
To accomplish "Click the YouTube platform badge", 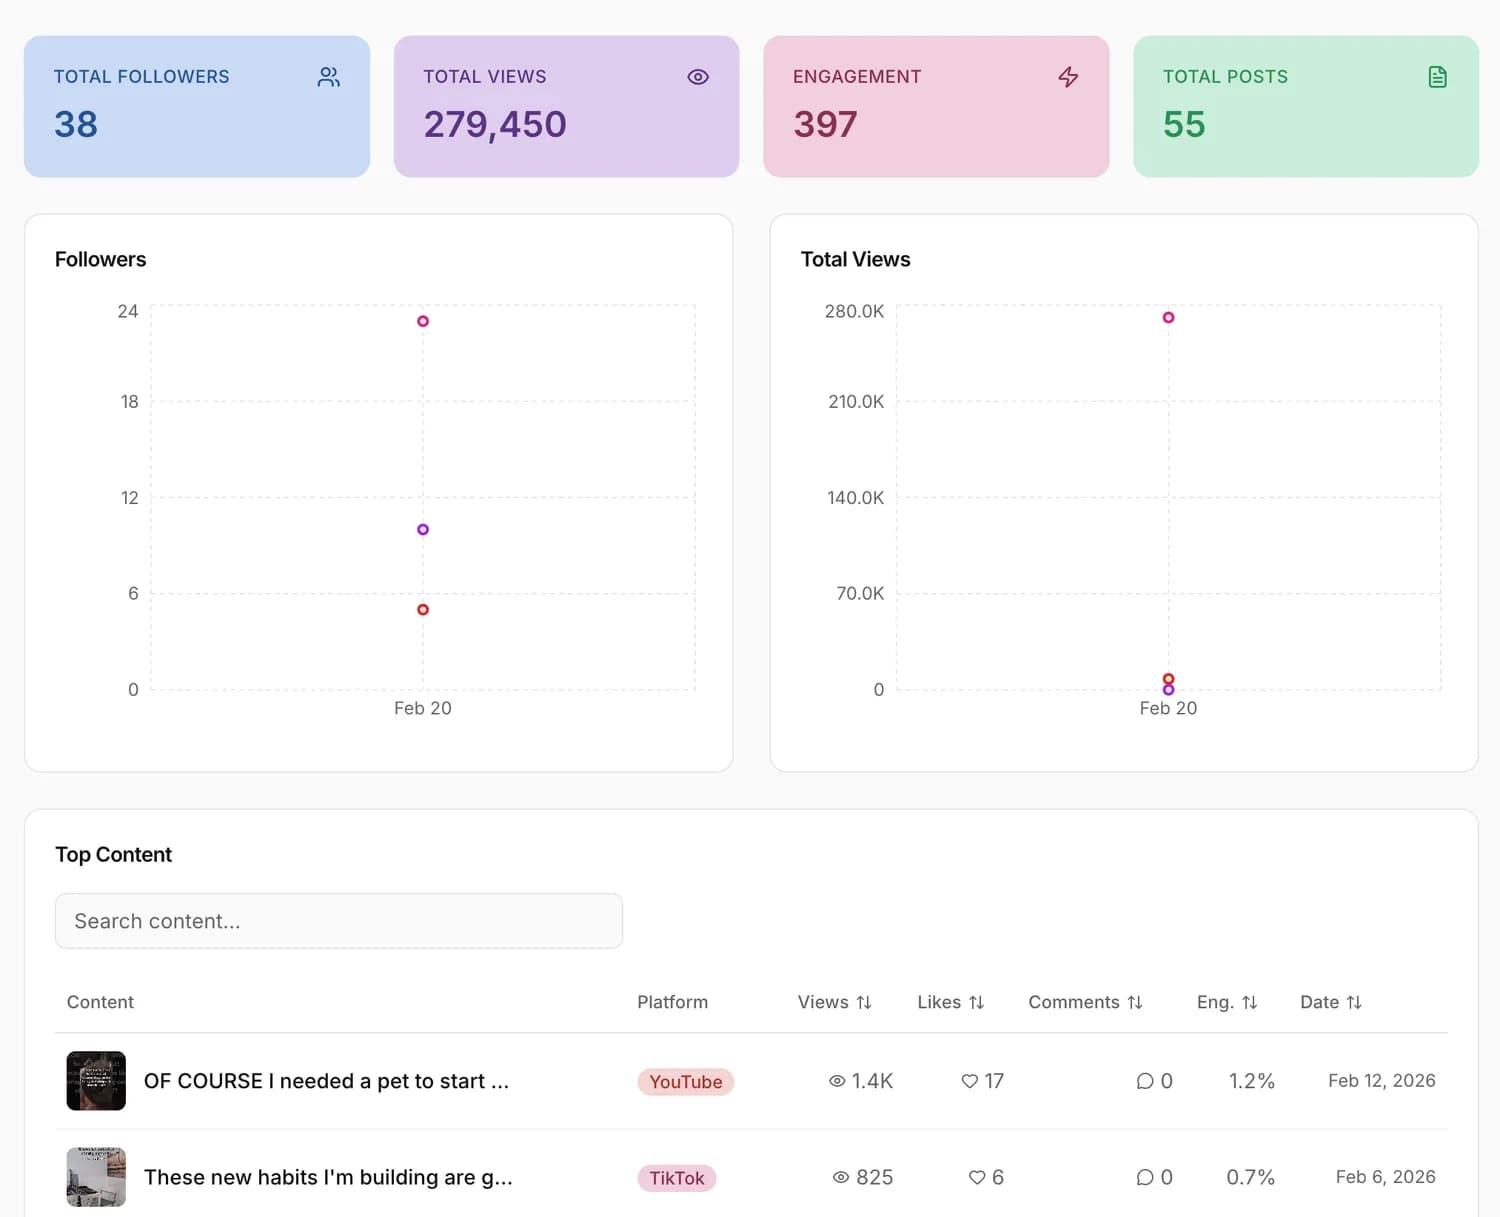I will [x=686, y=1082].
